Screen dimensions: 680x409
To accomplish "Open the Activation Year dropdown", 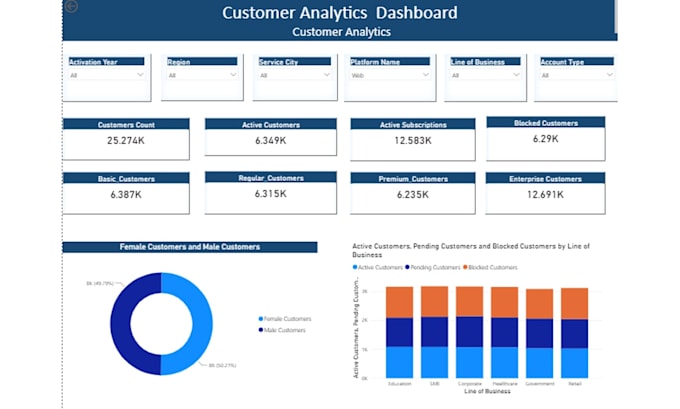I will [x=107, y=75].
